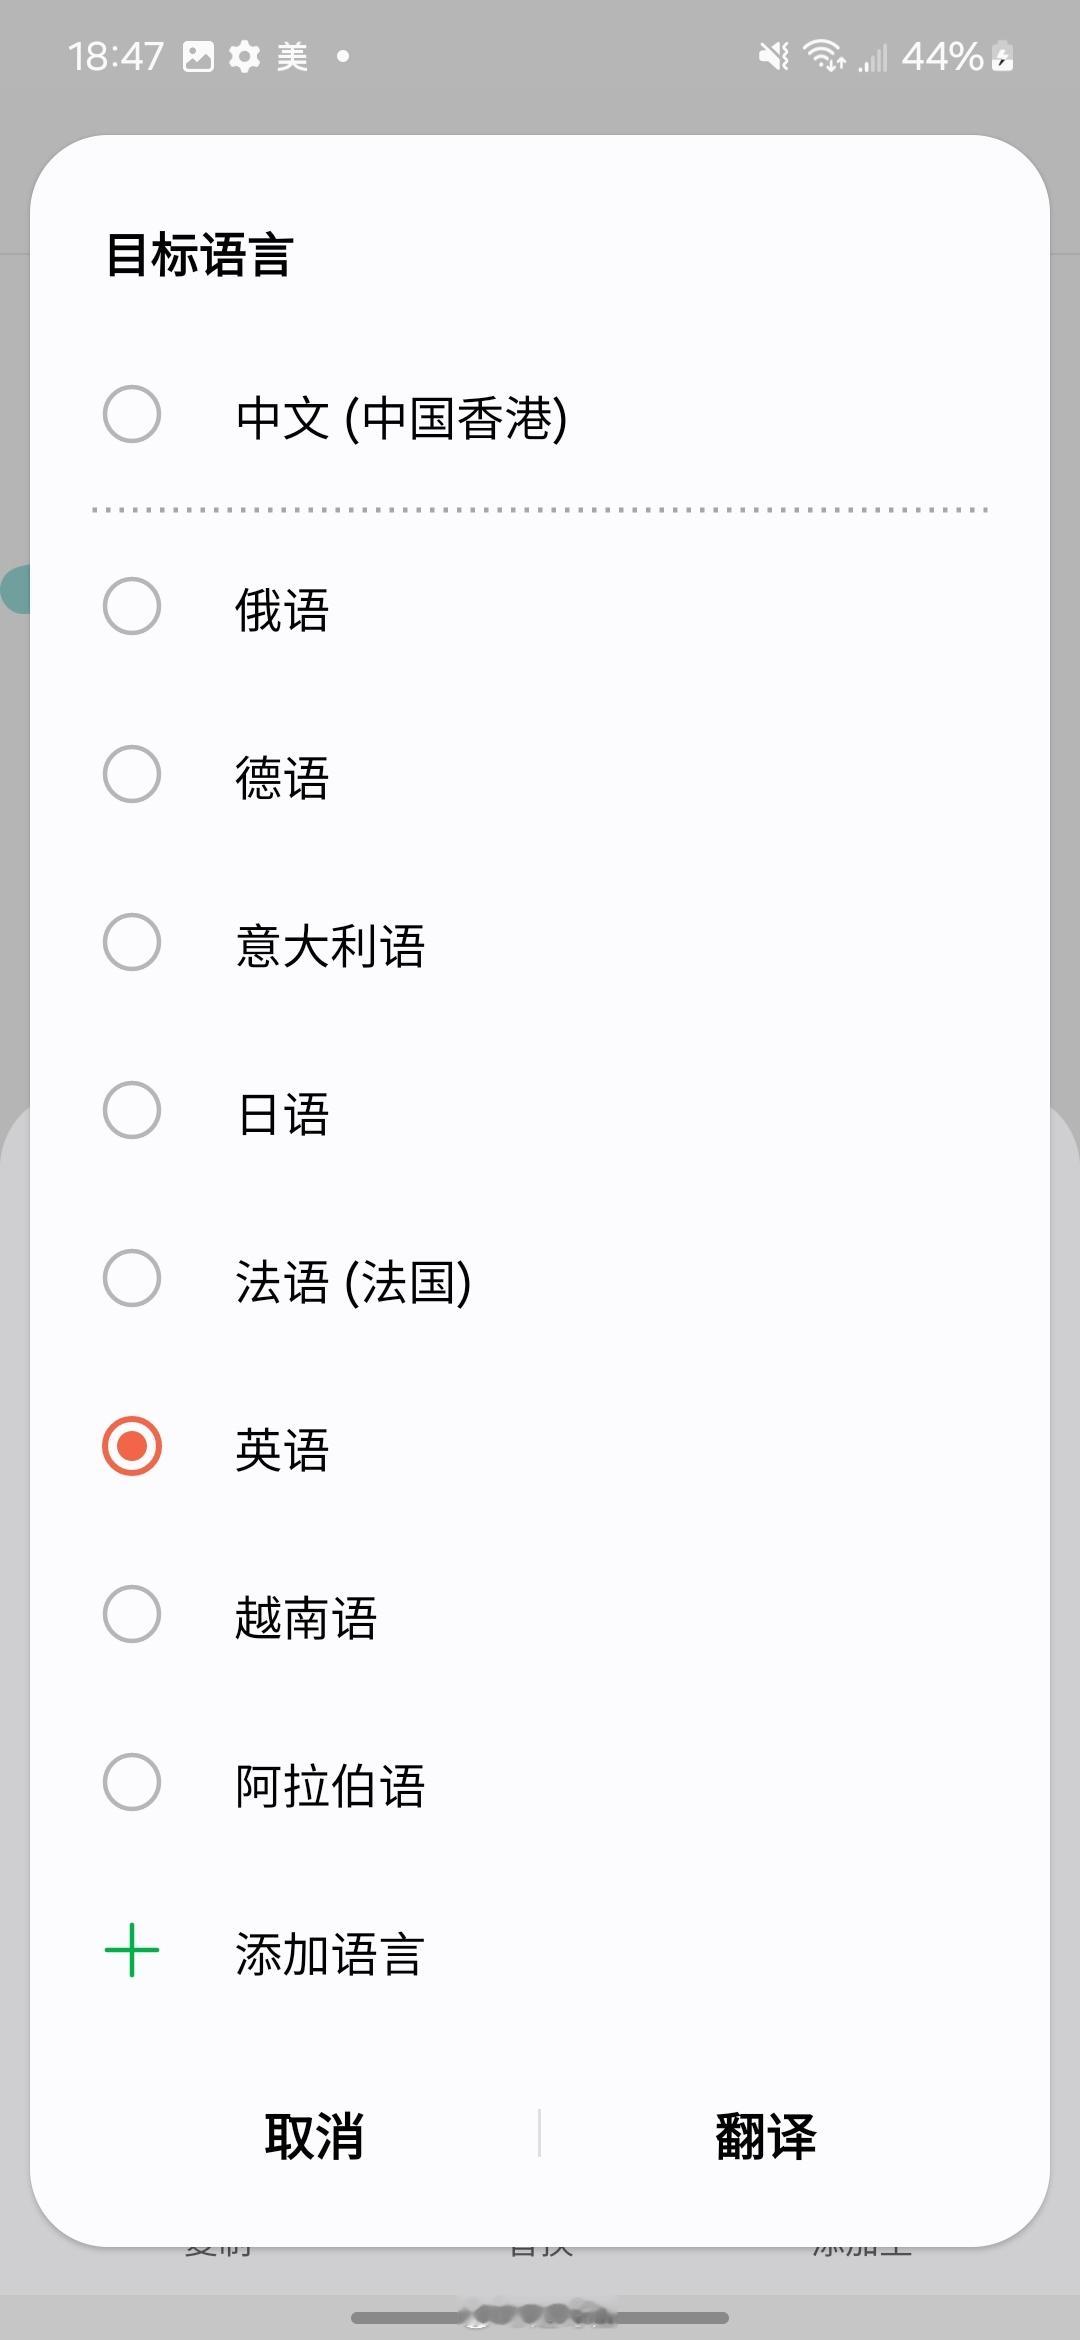Choose 意大利语 as target language

[x=540, y=943]
